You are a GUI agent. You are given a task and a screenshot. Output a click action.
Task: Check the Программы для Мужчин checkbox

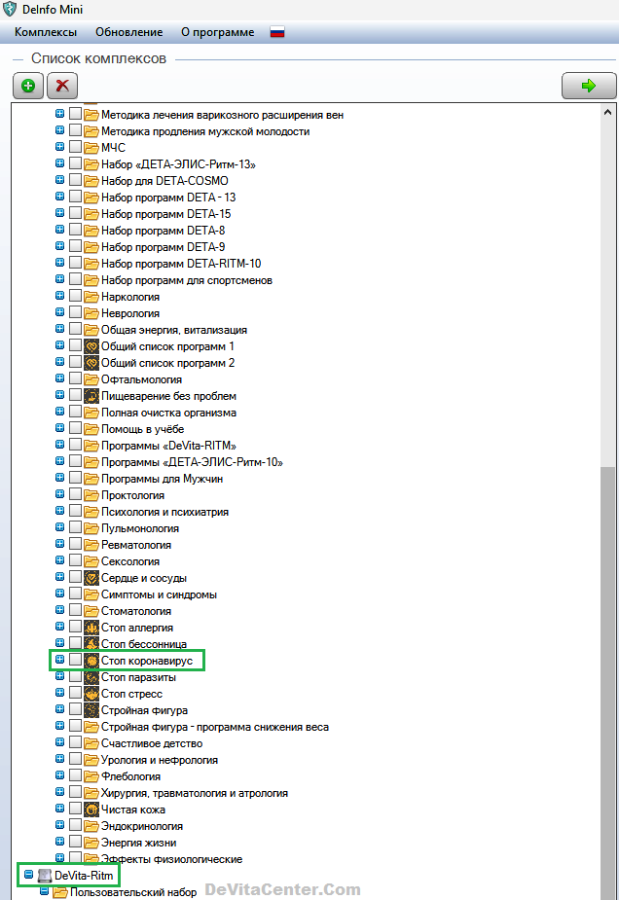(75, 478)
